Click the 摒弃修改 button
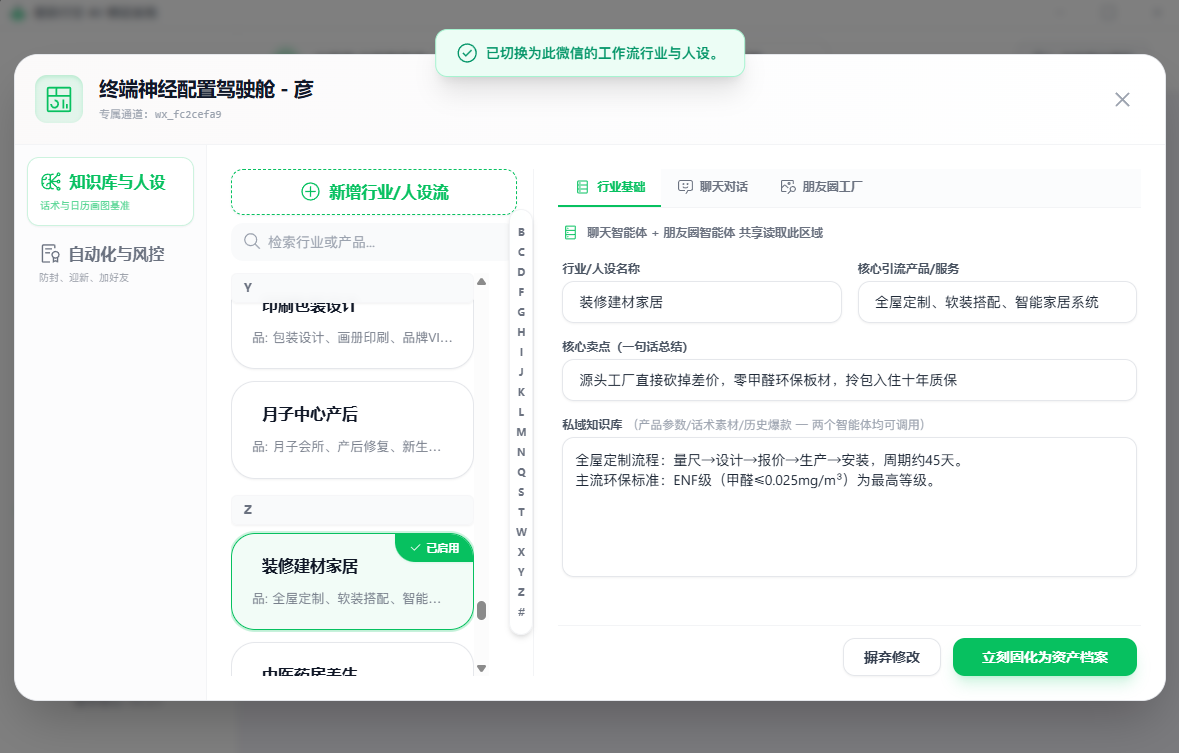 [891, 657]
